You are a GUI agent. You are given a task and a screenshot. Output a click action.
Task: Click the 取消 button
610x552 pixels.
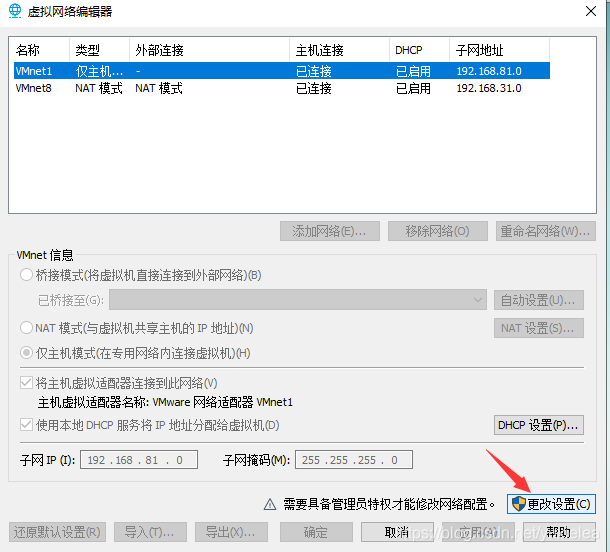tap(397, 532)
